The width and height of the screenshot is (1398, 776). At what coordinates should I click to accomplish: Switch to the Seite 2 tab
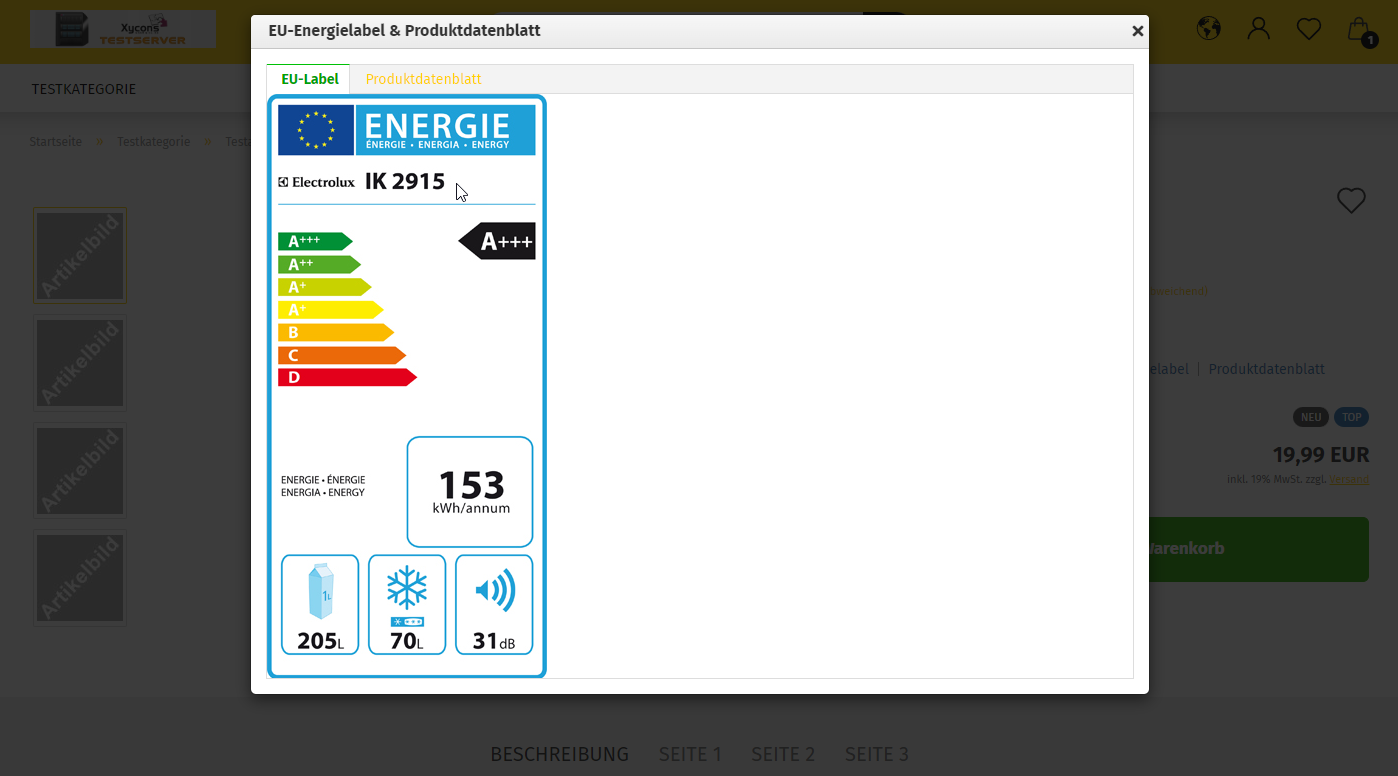(x=783, y=754)
